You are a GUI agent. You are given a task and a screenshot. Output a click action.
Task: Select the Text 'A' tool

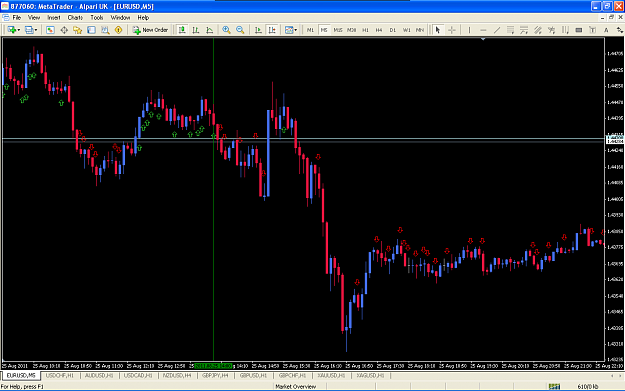click(x=606, y=30)
